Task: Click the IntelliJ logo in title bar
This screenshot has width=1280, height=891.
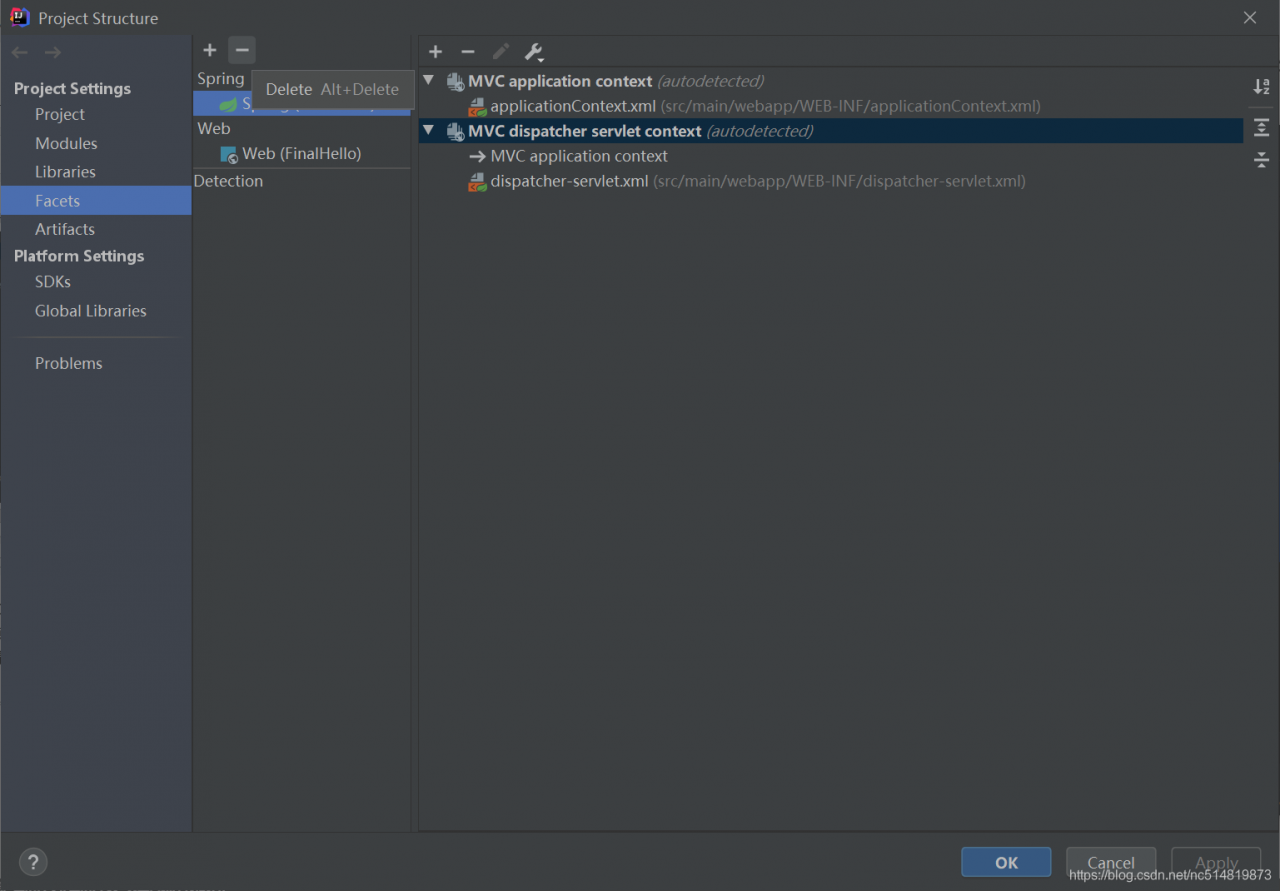Action: (x=20, y=17)
